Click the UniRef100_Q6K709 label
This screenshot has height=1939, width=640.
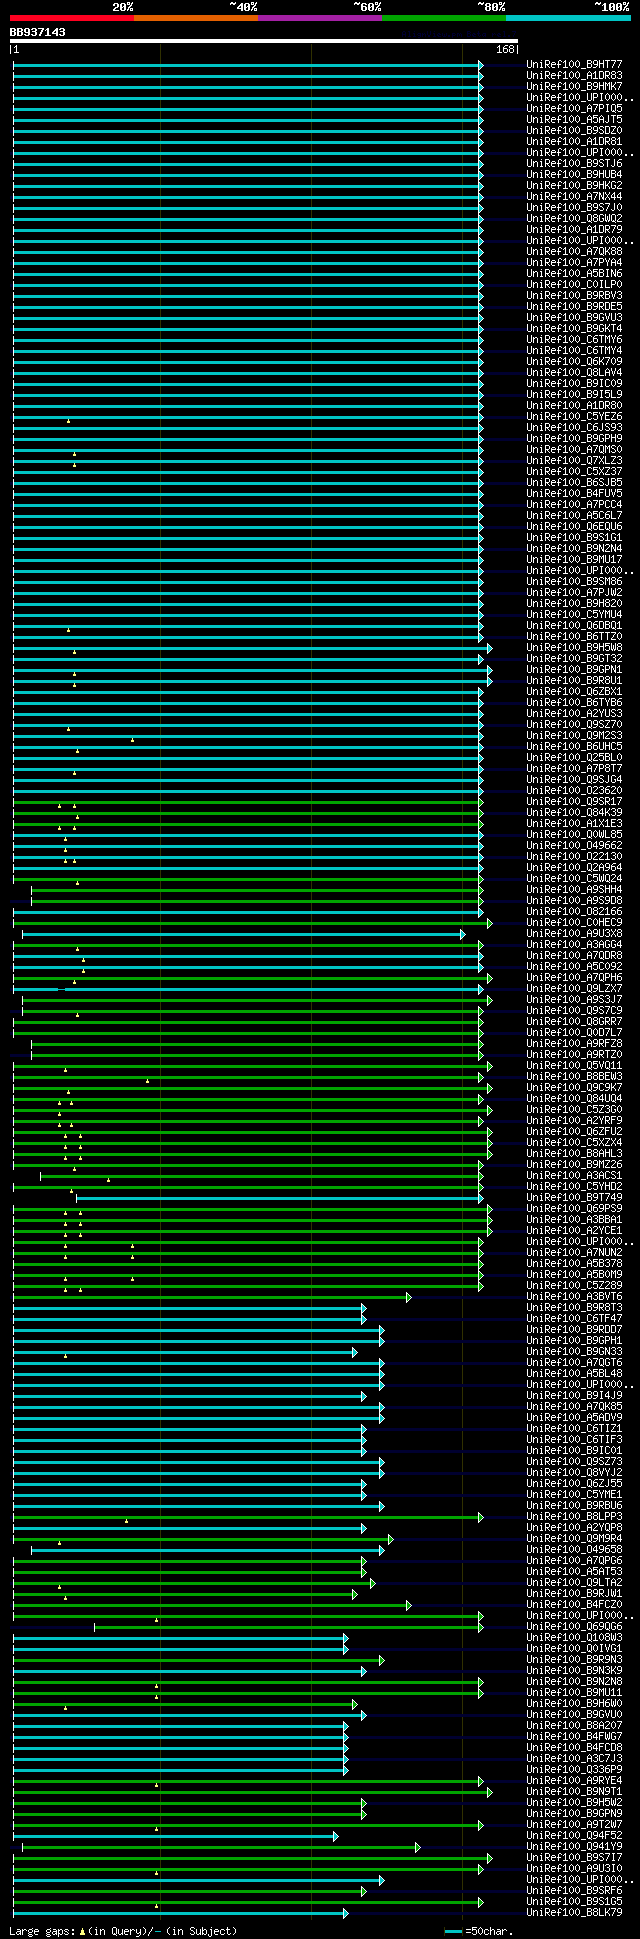coord(575,362)
